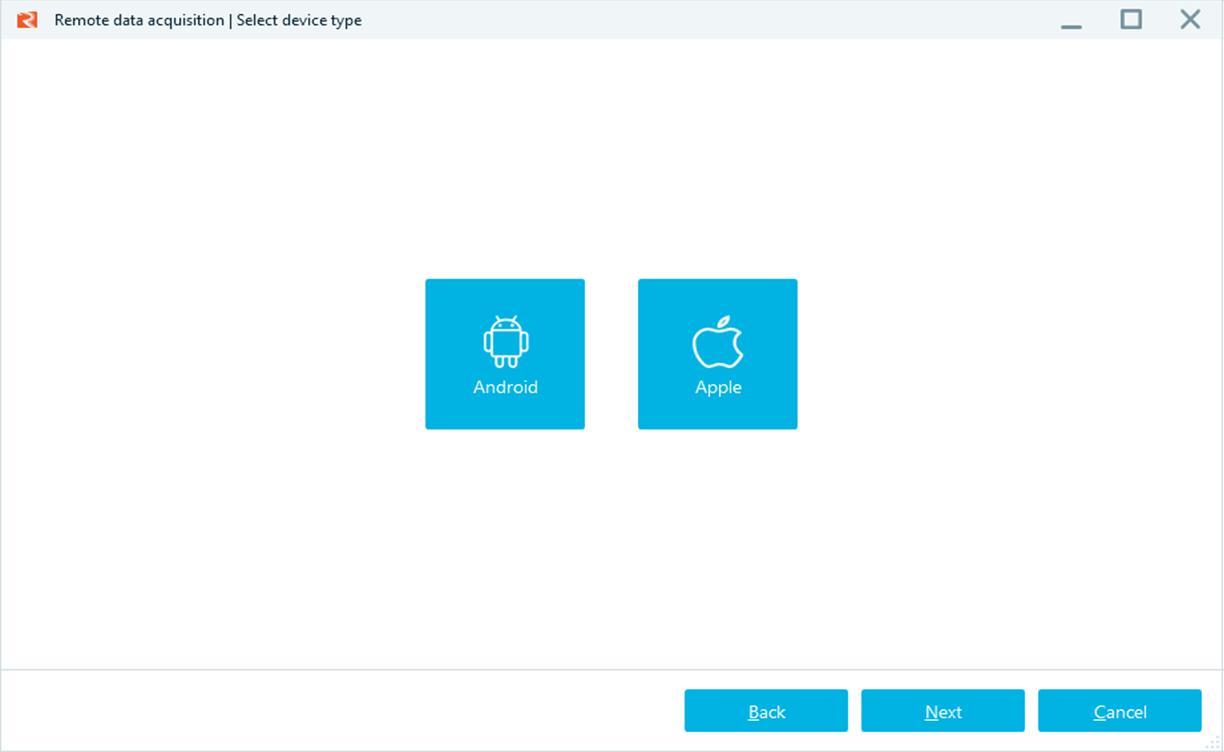Viewport: 1224px width, 752px height.
Task: Go back with the Back button
Action: point(766,711)
